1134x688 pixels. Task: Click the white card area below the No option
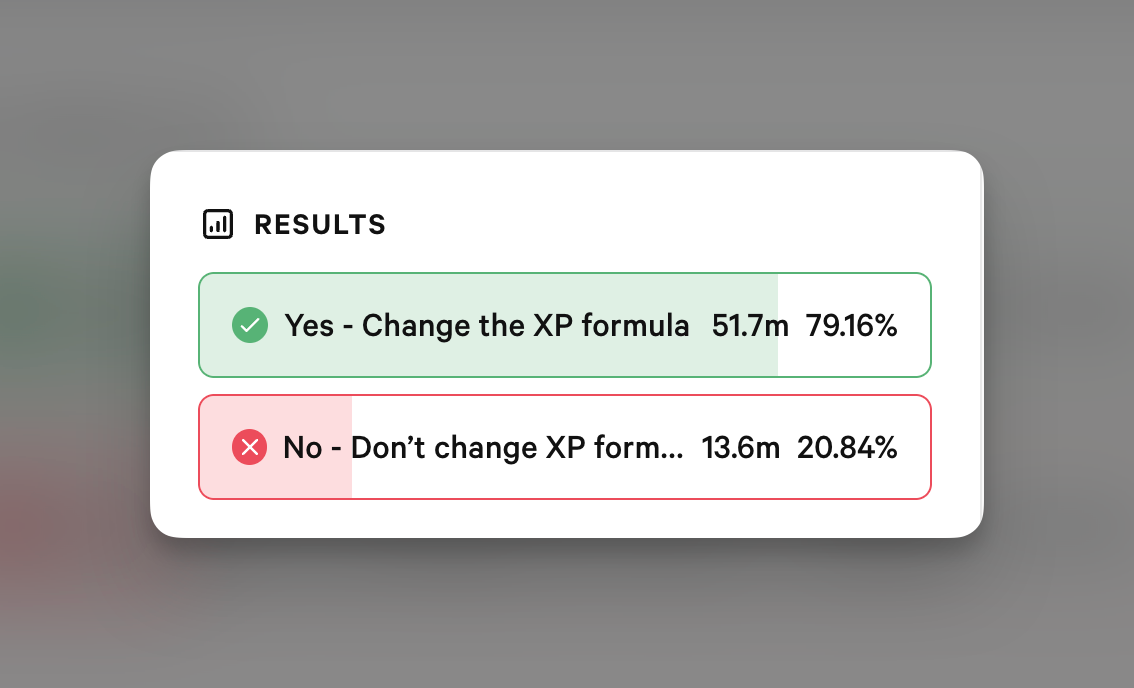coord(565,518)
